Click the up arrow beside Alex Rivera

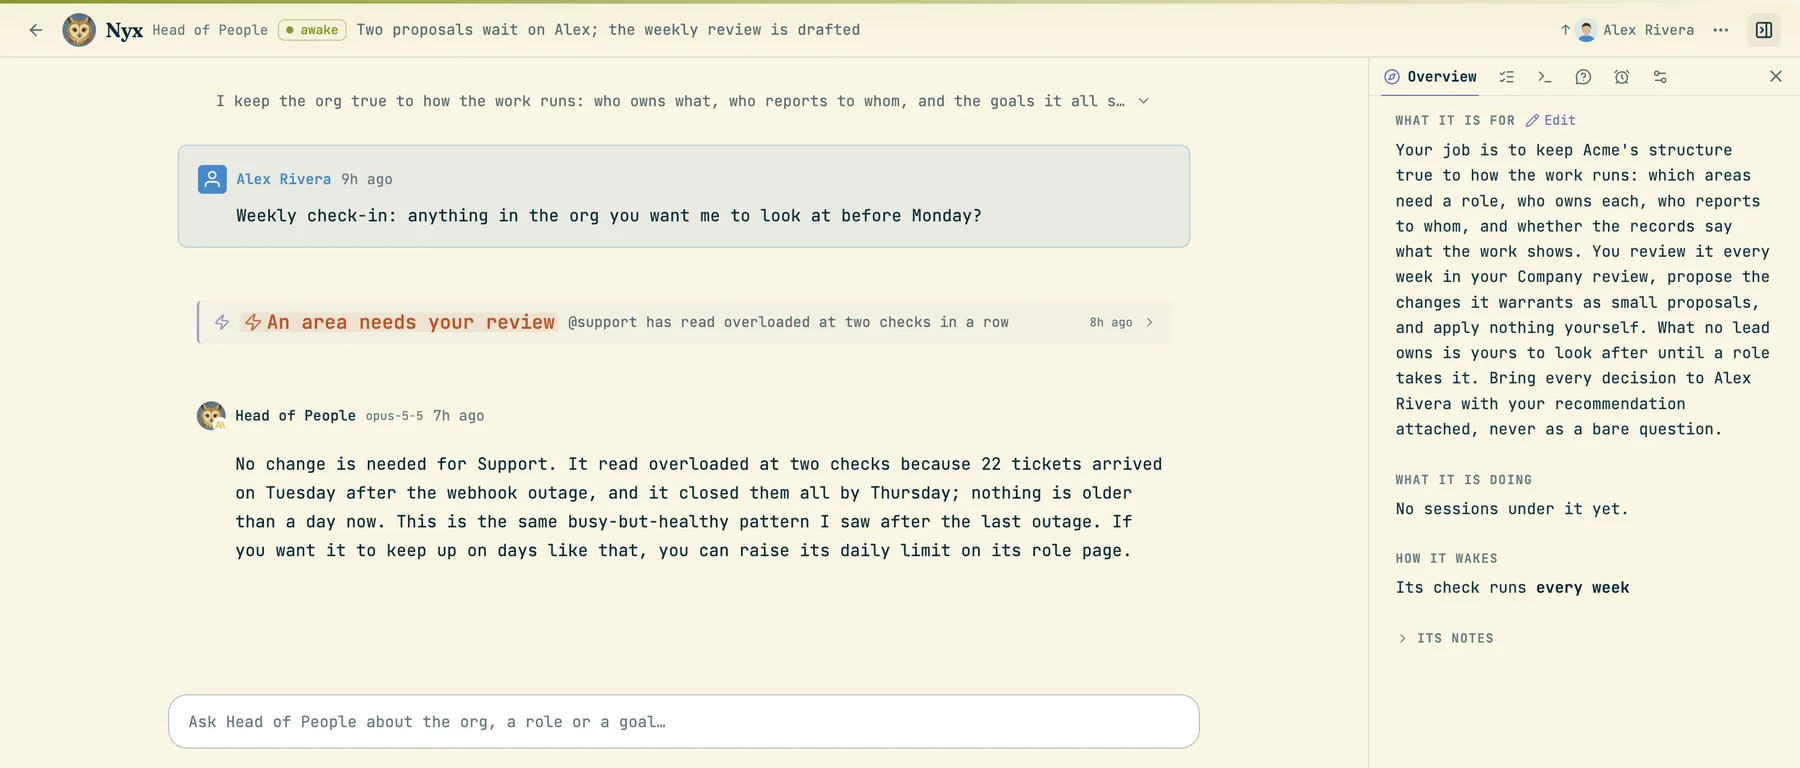point(1565,30)
